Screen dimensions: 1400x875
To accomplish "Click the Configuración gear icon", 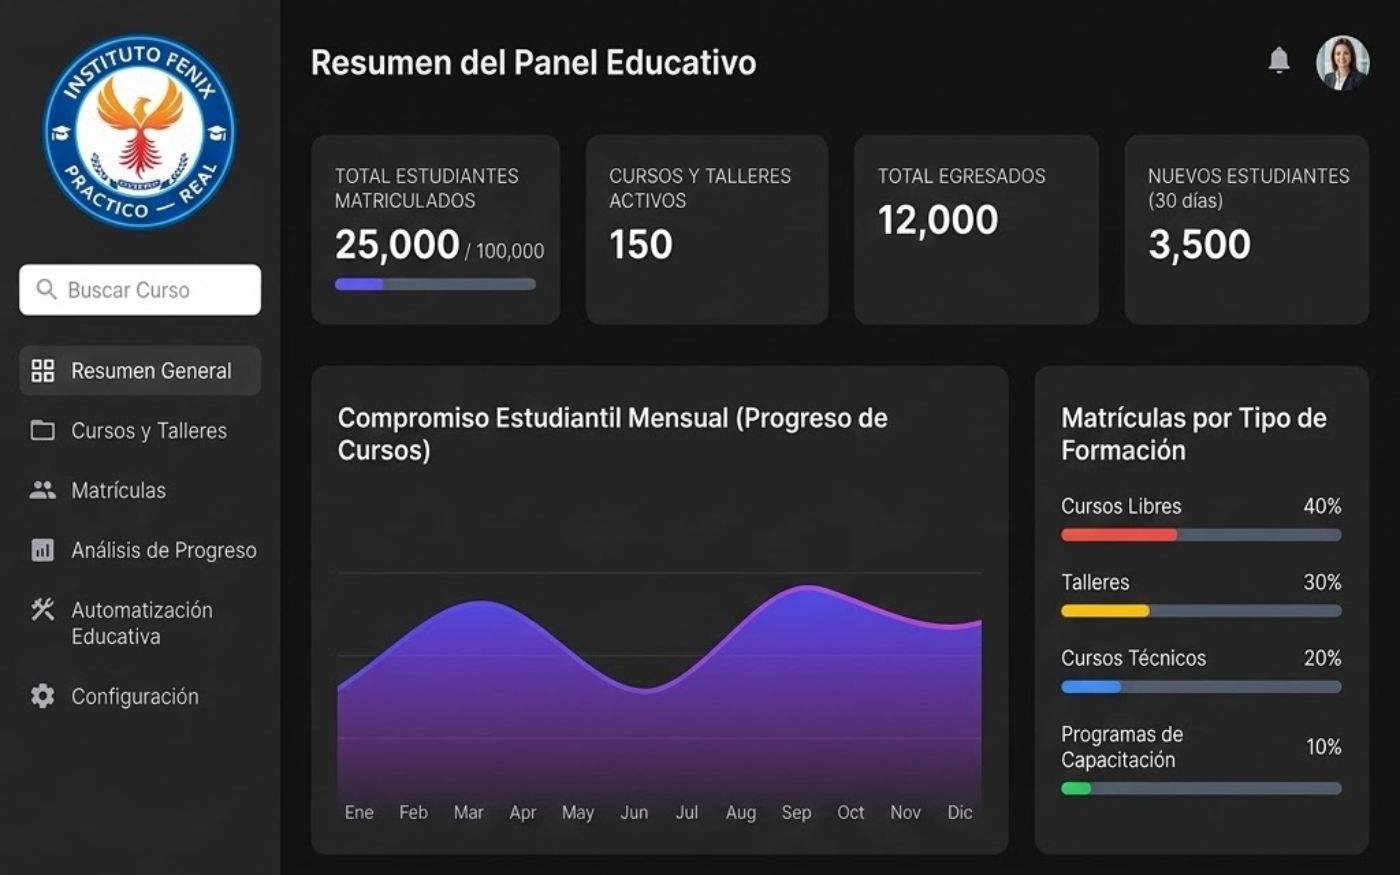I will click(43, 696).
